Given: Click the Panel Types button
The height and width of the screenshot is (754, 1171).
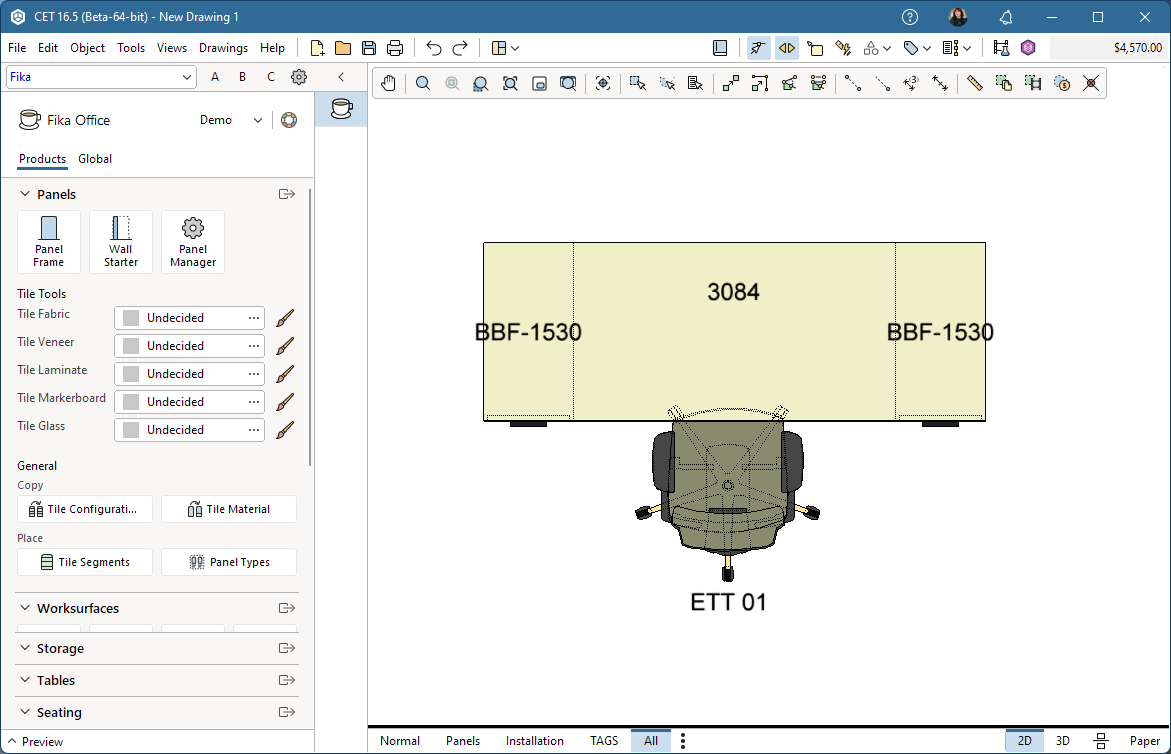Looking at the screenshot, I should [x=229, y=562].
